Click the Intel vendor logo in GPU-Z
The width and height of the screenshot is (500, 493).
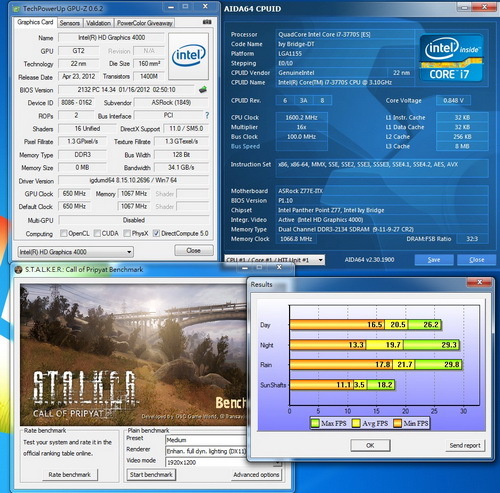(189, 56)
